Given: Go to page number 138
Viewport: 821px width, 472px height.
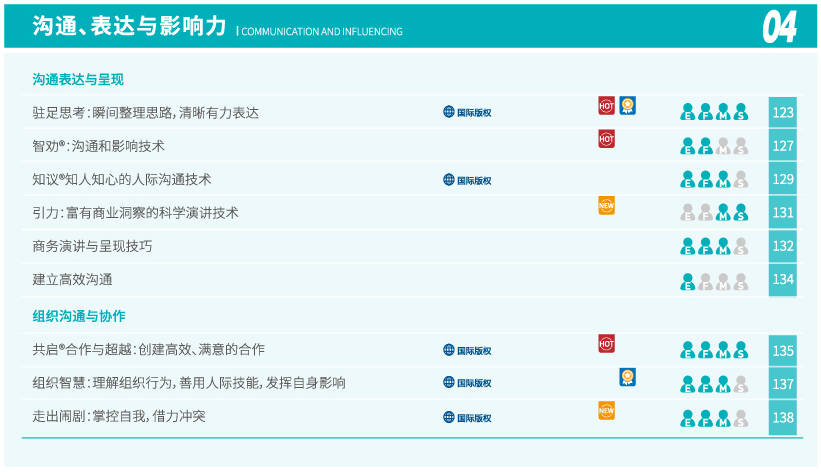Looking at the screenshot, I should click(783, 417).
